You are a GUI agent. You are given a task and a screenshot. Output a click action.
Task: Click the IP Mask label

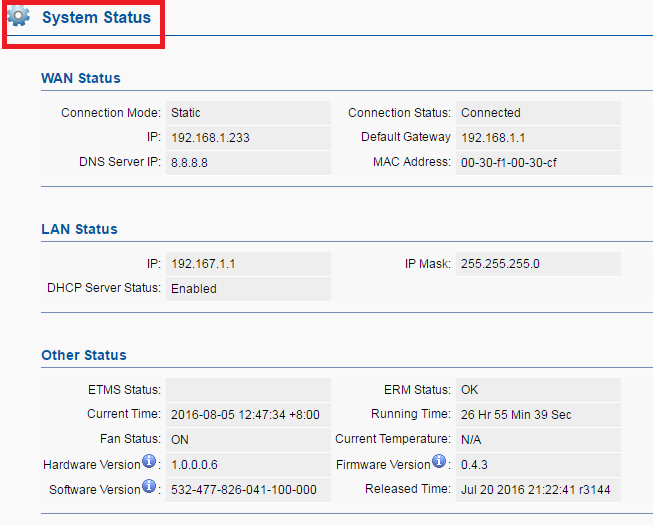[x=428, y=264]
